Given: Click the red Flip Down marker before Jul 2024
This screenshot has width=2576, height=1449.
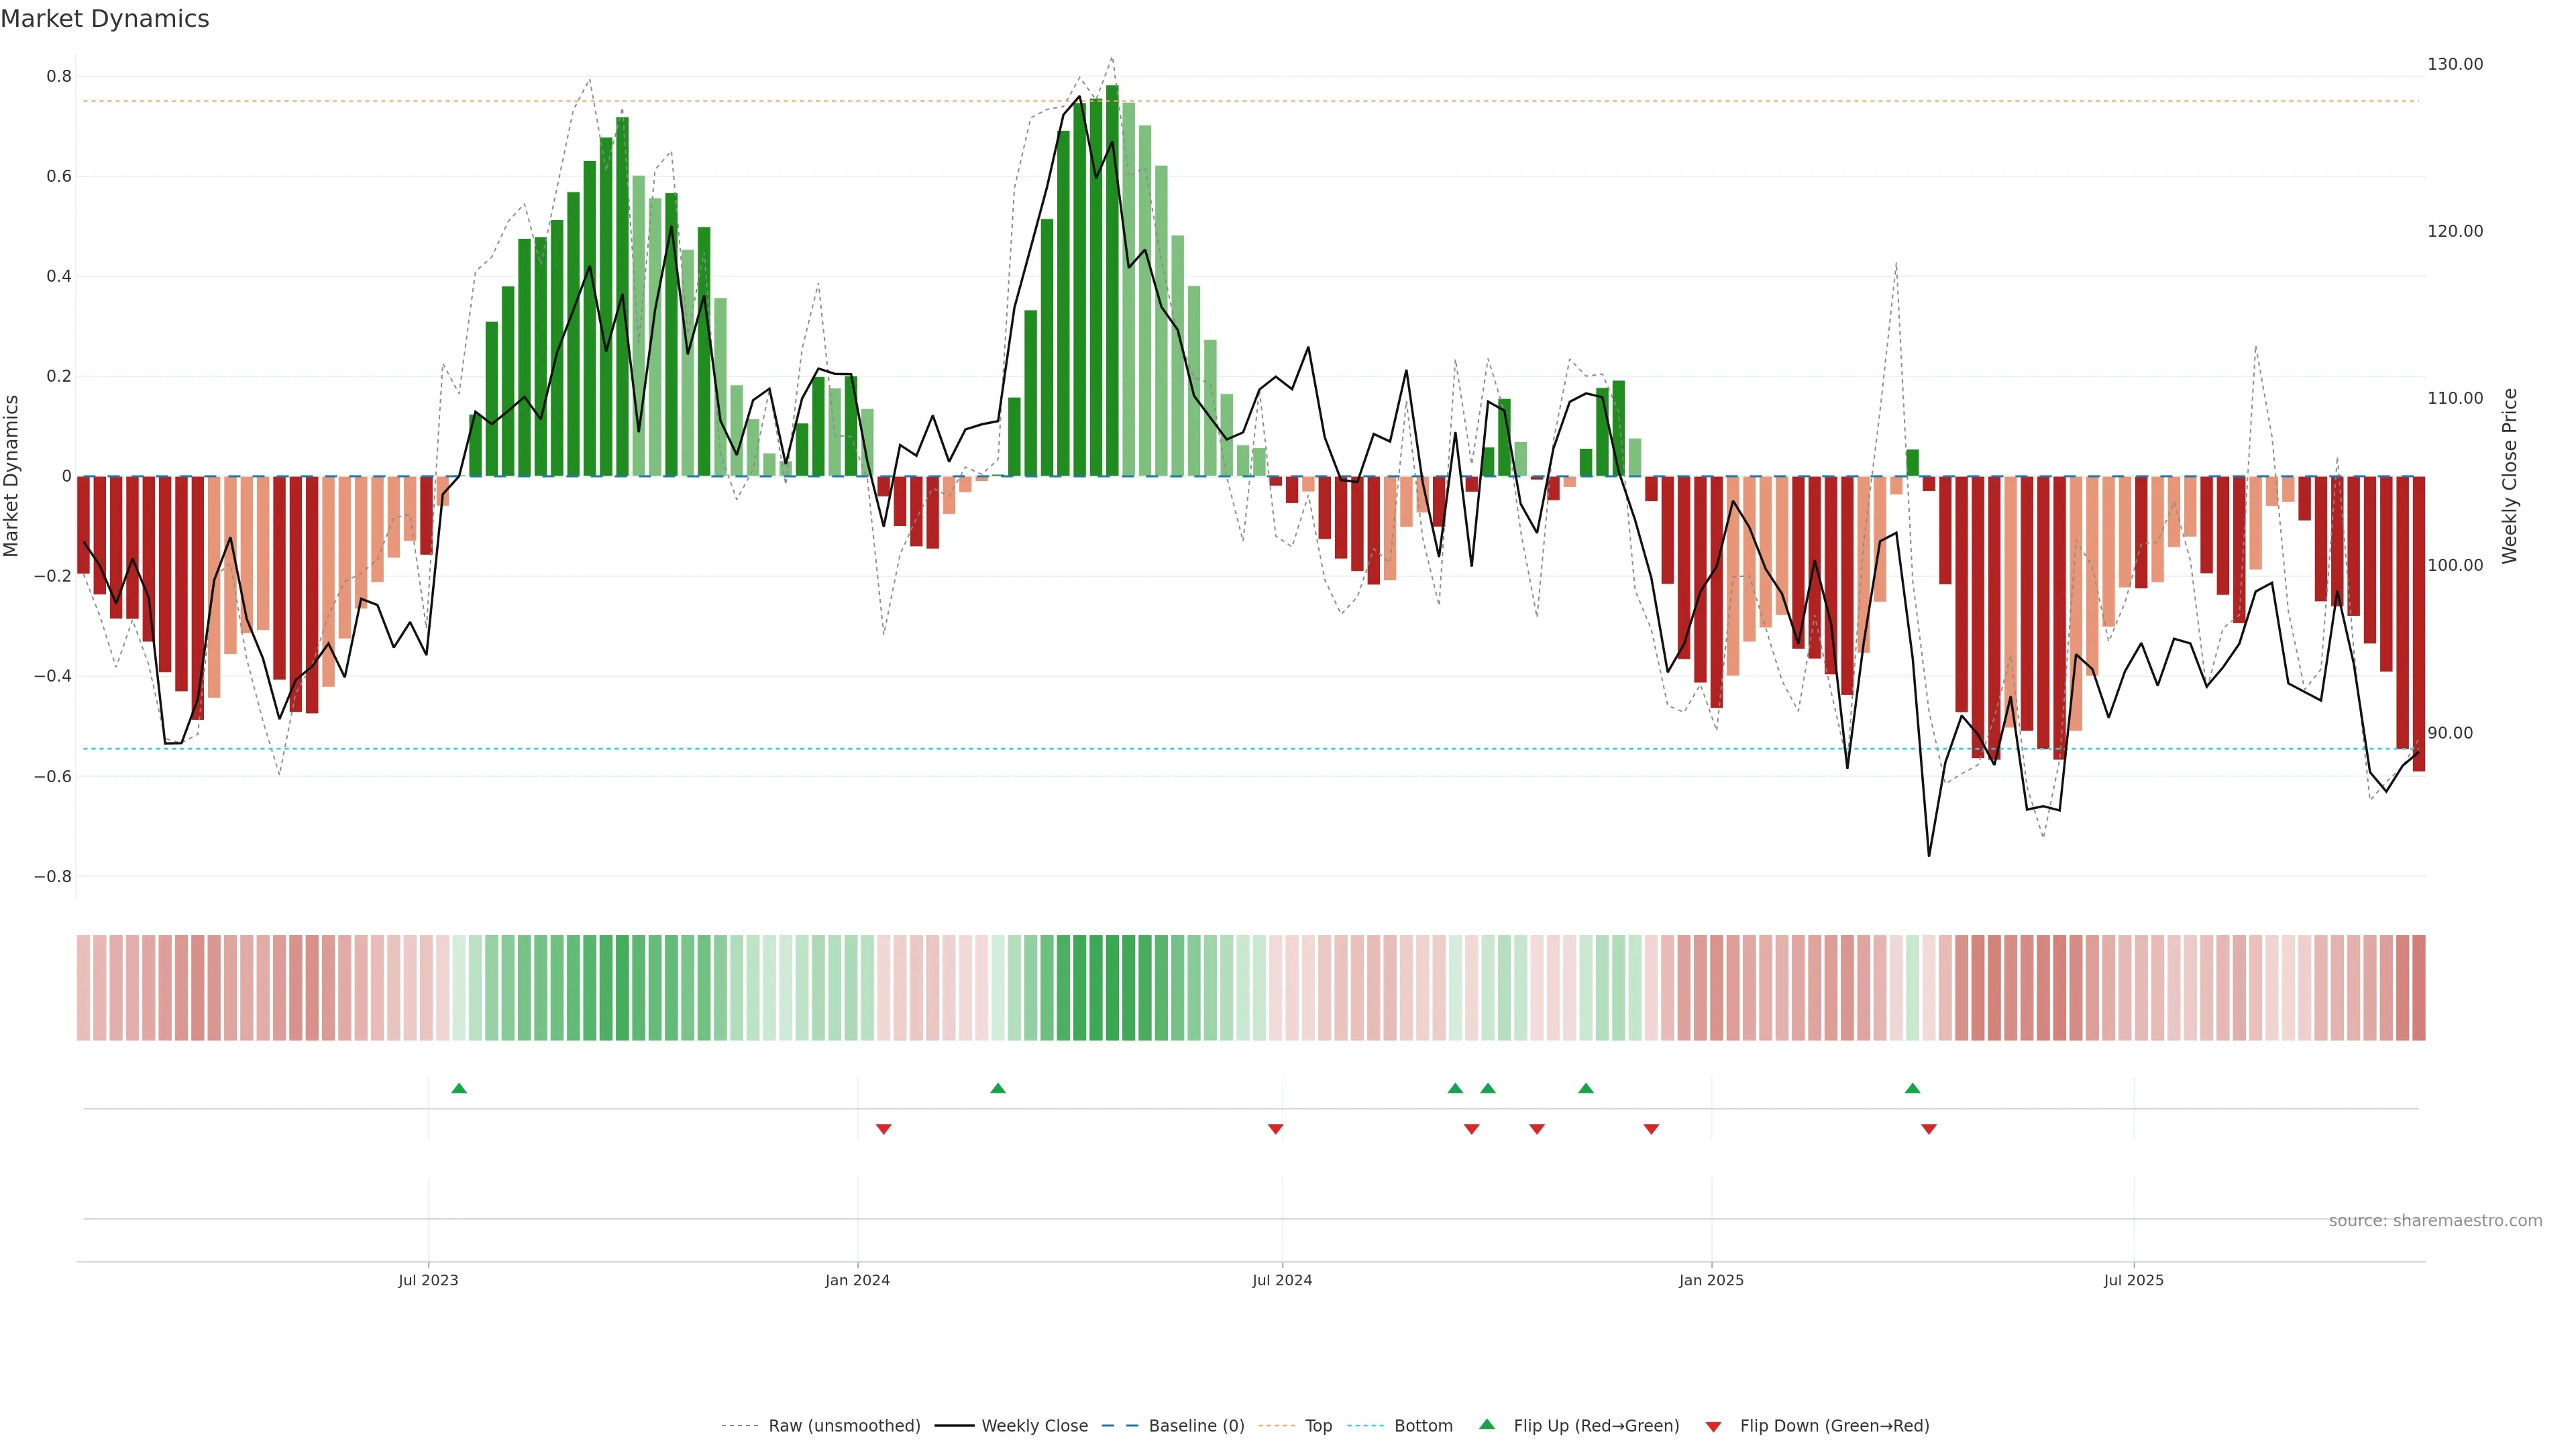Looking at the screenshot, I should 1275,1129.
